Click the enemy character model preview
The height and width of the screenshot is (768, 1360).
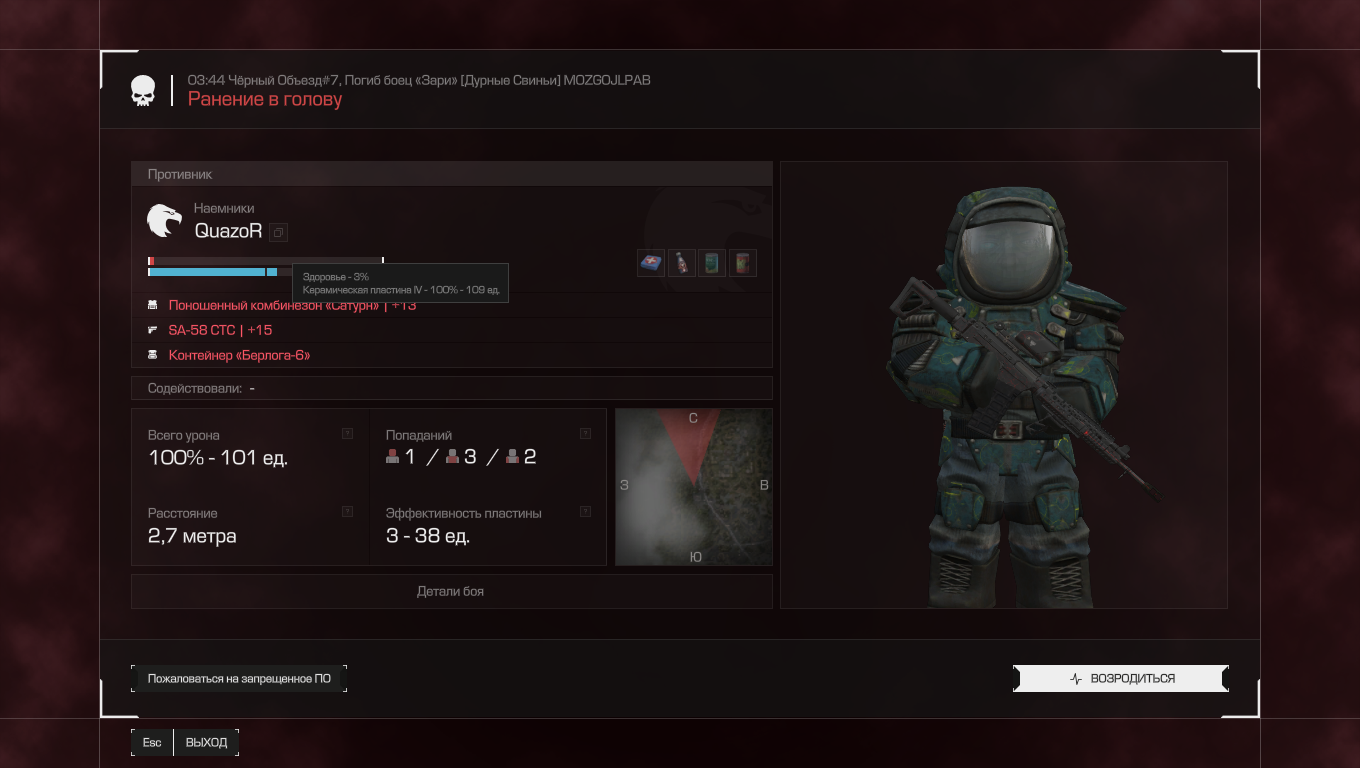pyautogui.click(x=1003, y=385)
